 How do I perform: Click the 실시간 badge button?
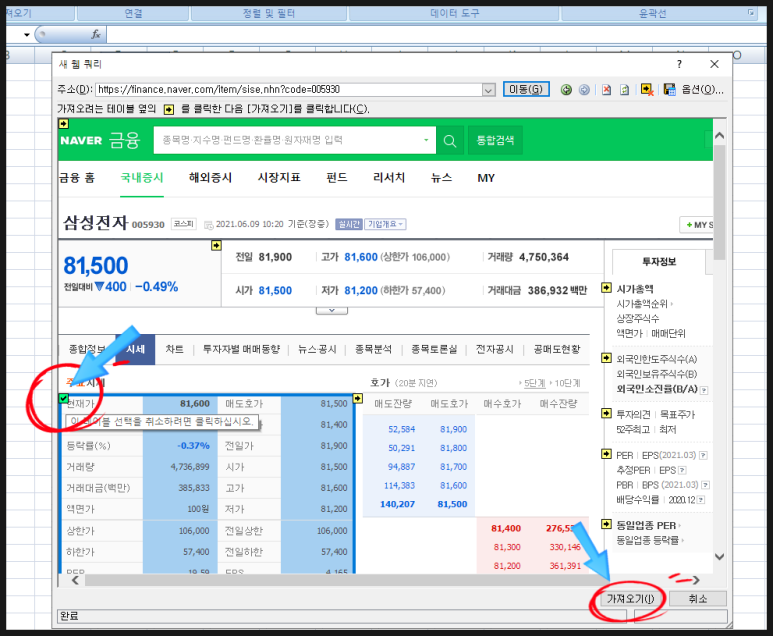click(349, 224)
